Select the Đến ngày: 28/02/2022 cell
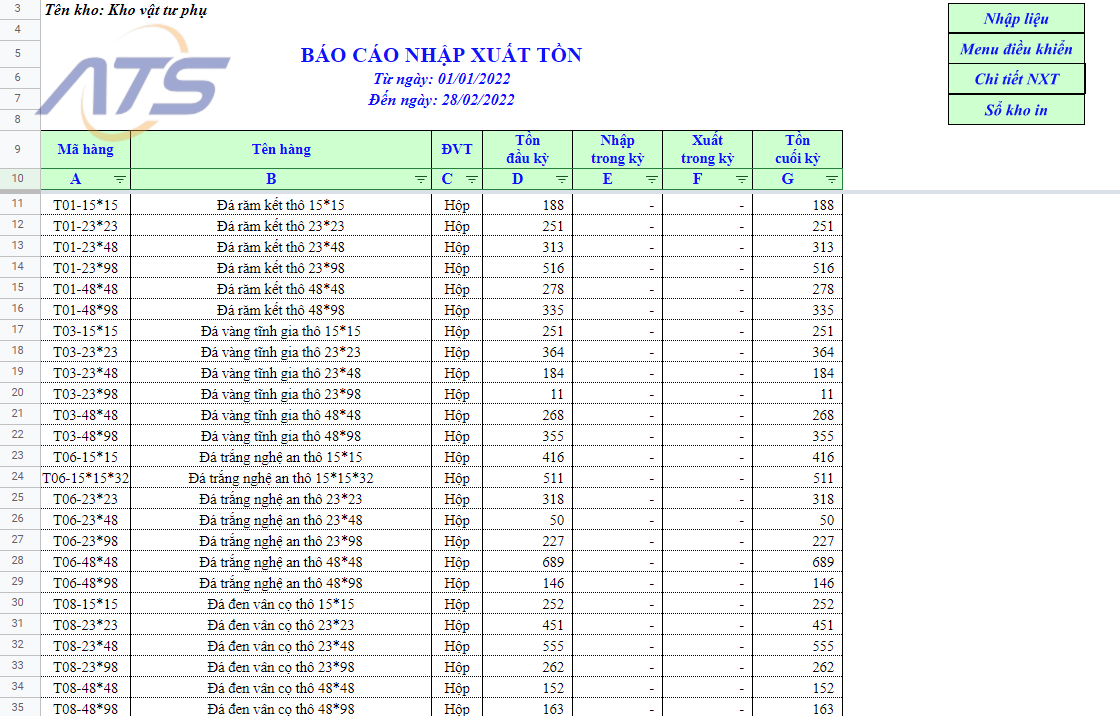1120x716 pixels. (441, 100)
